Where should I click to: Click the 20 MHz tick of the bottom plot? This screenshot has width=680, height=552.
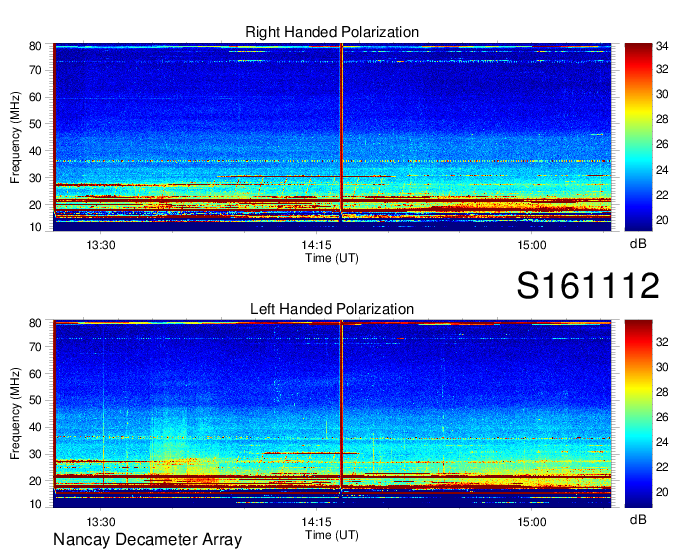click(x=35, y=481)
